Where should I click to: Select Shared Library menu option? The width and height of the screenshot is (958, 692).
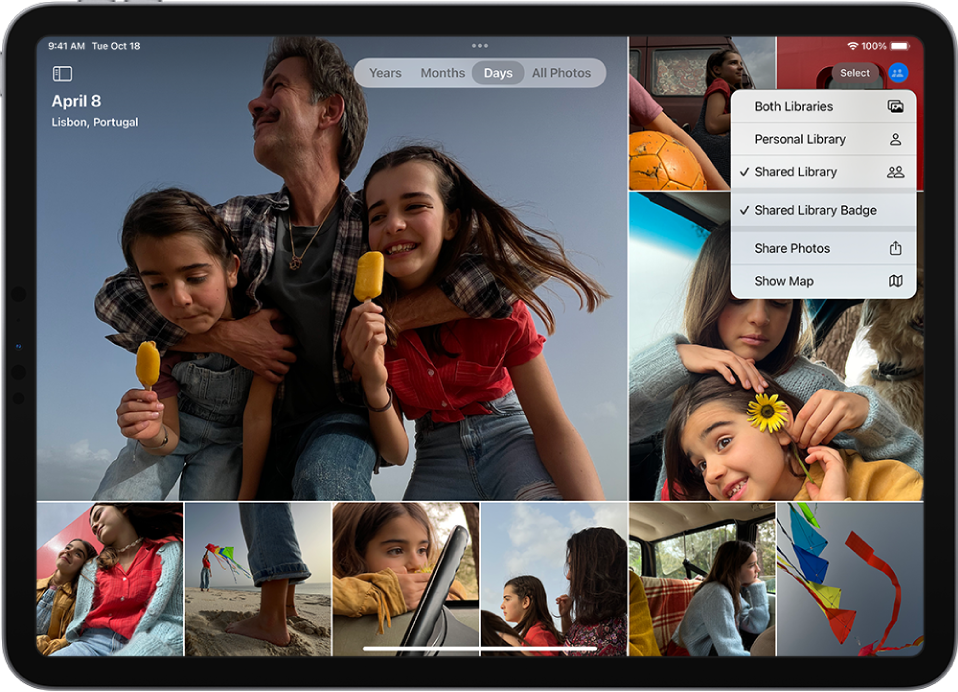pyautogui.click(x=823, y=172)
